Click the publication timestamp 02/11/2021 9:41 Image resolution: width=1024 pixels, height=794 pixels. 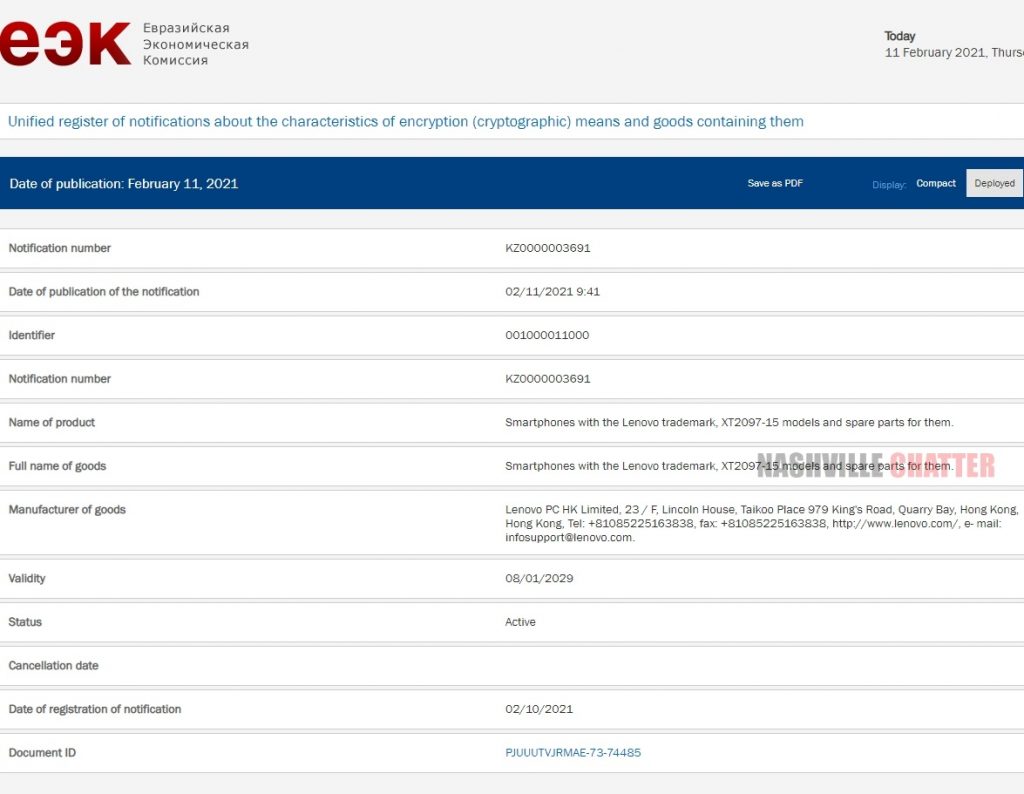552,292
